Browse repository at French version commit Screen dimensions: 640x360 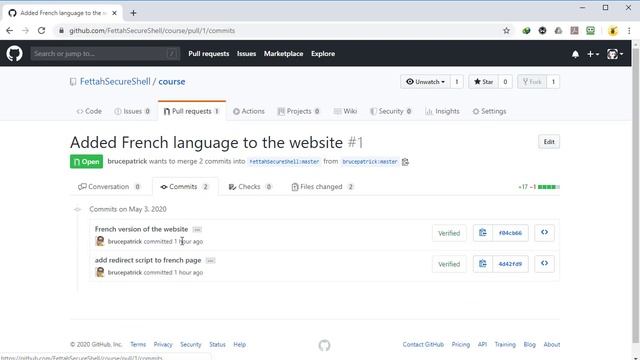tap(544, 233)
